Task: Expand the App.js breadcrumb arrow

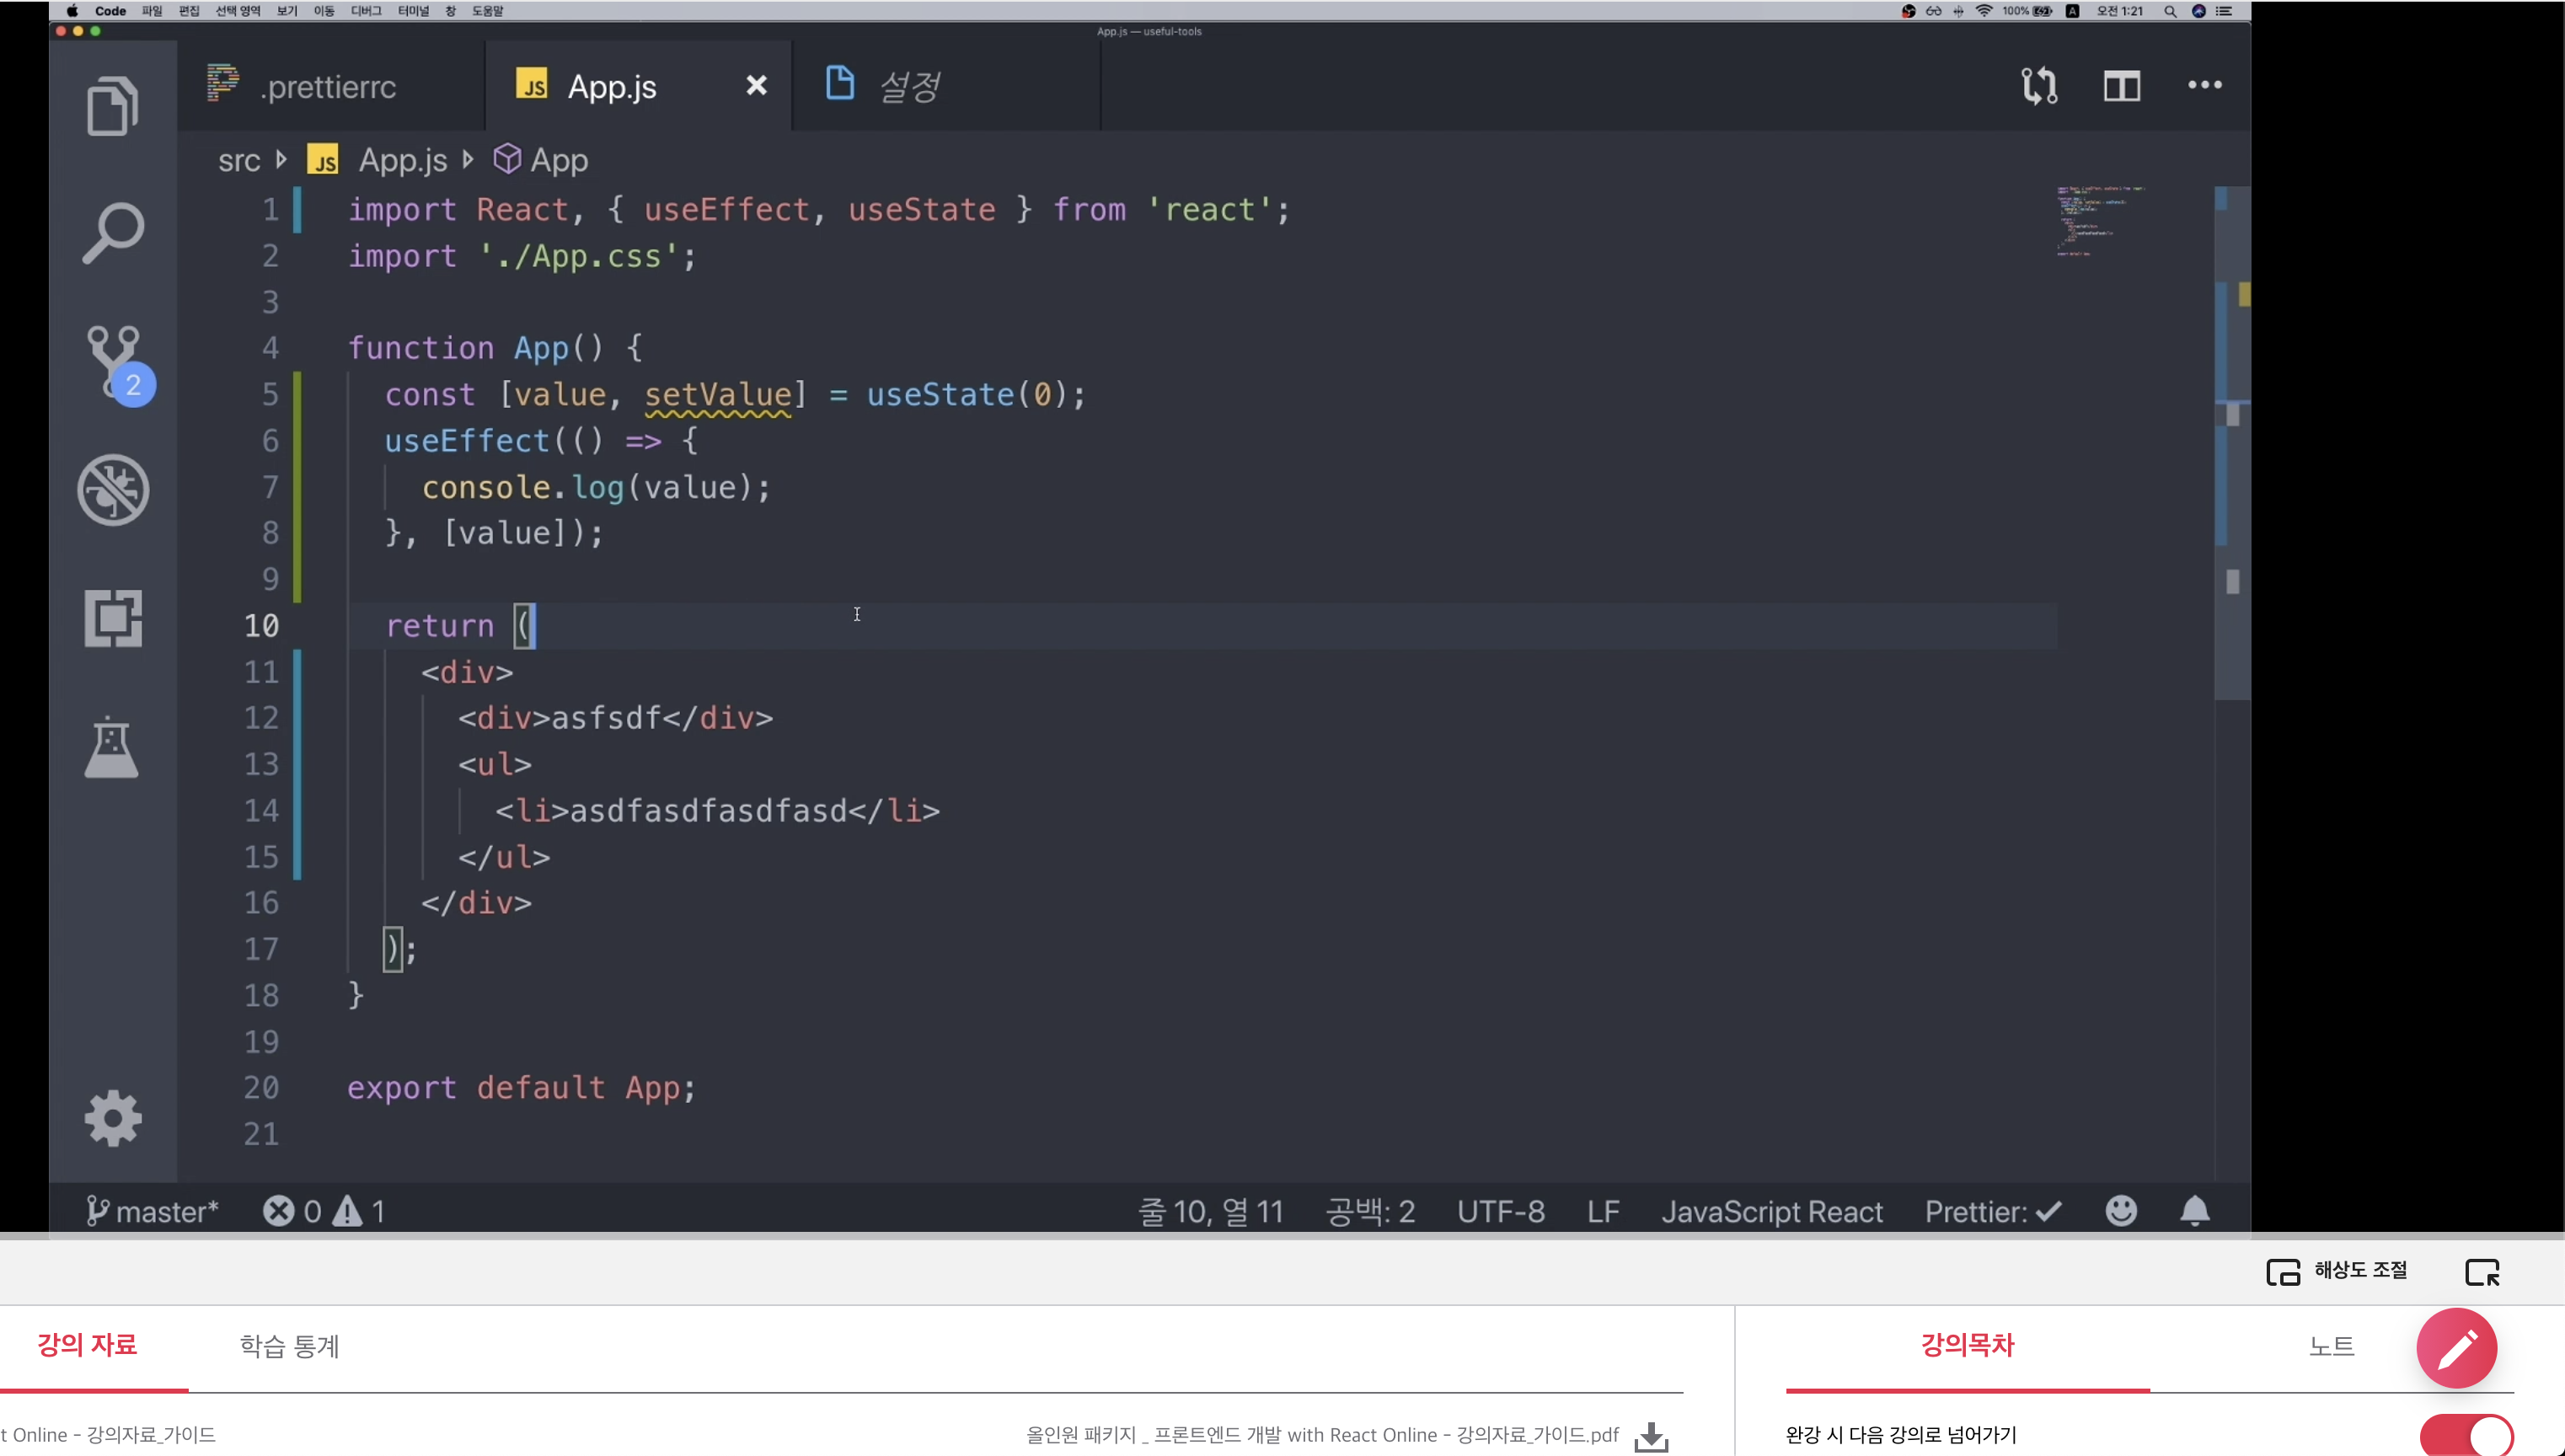Action: pos(468,159)
